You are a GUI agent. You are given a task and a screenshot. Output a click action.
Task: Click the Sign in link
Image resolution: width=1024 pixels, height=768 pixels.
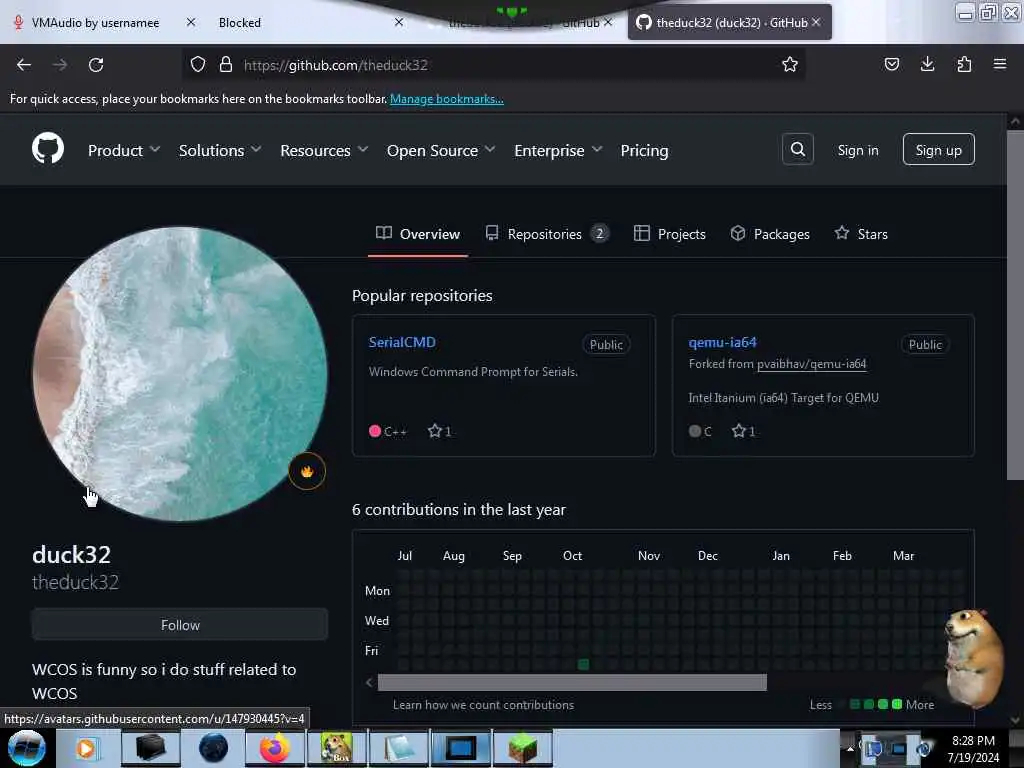pyautogui.click(x=857, y=150)
